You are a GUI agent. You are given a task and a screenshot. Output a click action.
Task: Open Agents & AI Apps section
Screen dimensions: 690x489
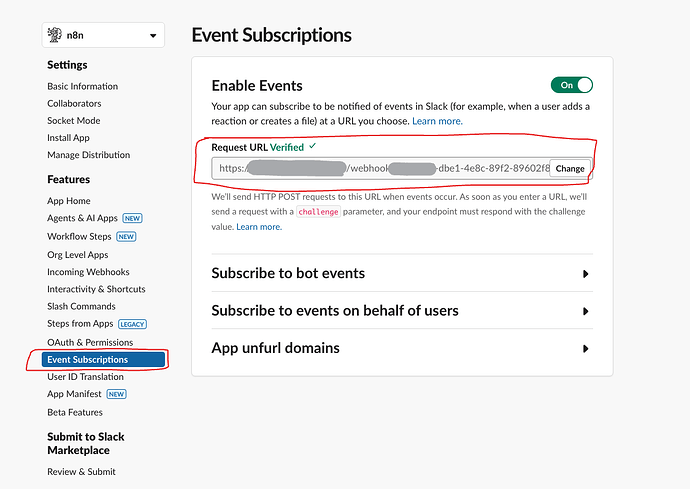point(82,218)
